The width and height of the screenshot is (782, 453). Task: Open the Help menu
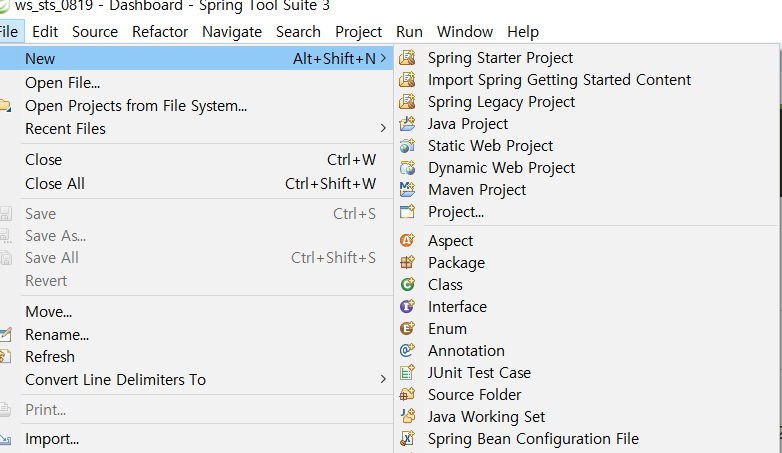pyautogui.click(x=523, y=32)
